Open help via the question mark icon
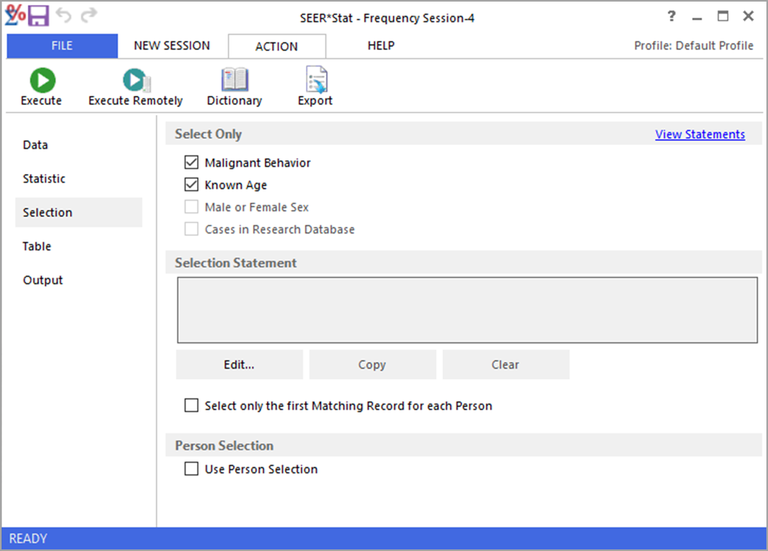The width and height of the screenshot is (768, 551). coord(671,16)
